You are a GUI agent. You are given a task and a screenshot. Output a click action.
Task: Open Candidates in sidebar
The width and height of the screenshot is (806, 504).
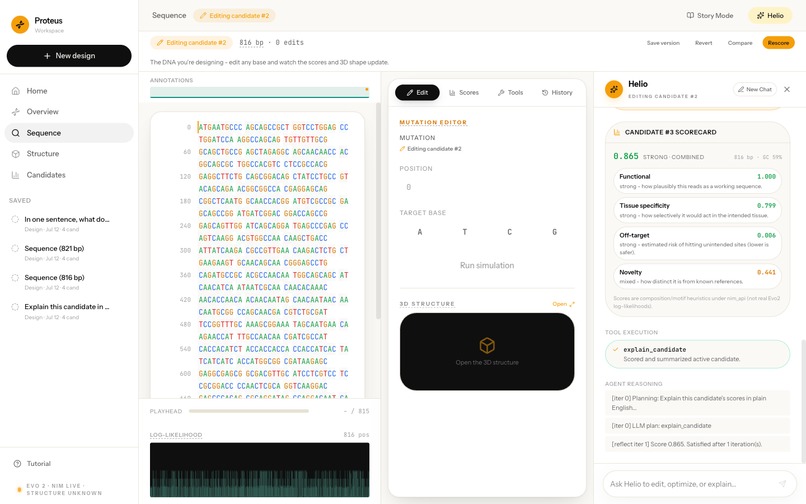pyautogui.click(x=69, y=175)
